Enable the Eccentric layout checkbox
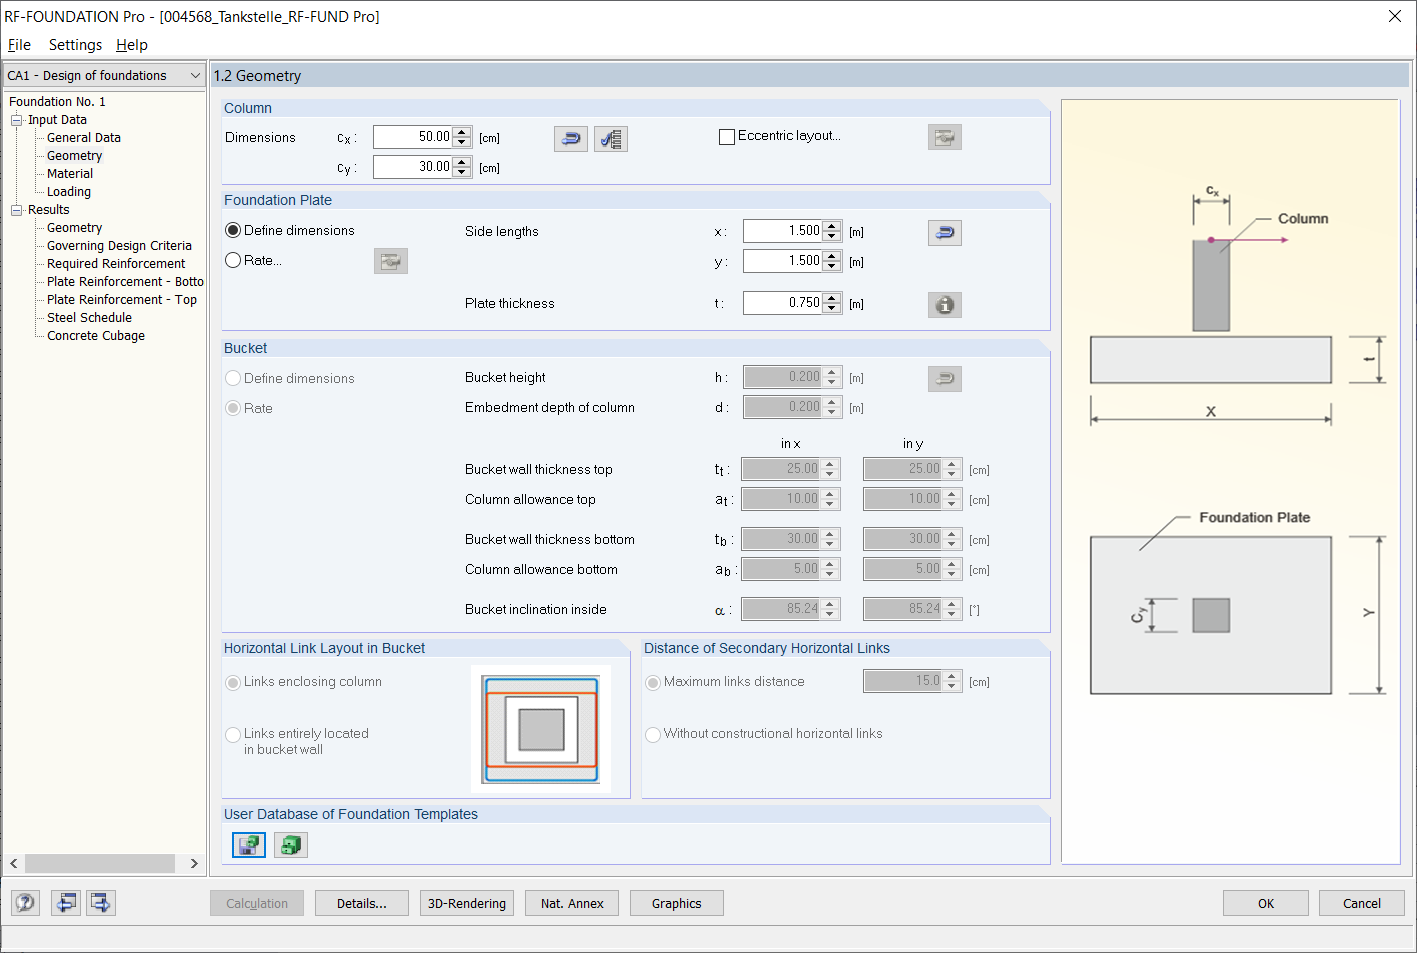This screenshot has width=1417, height=953. (727, 136)
